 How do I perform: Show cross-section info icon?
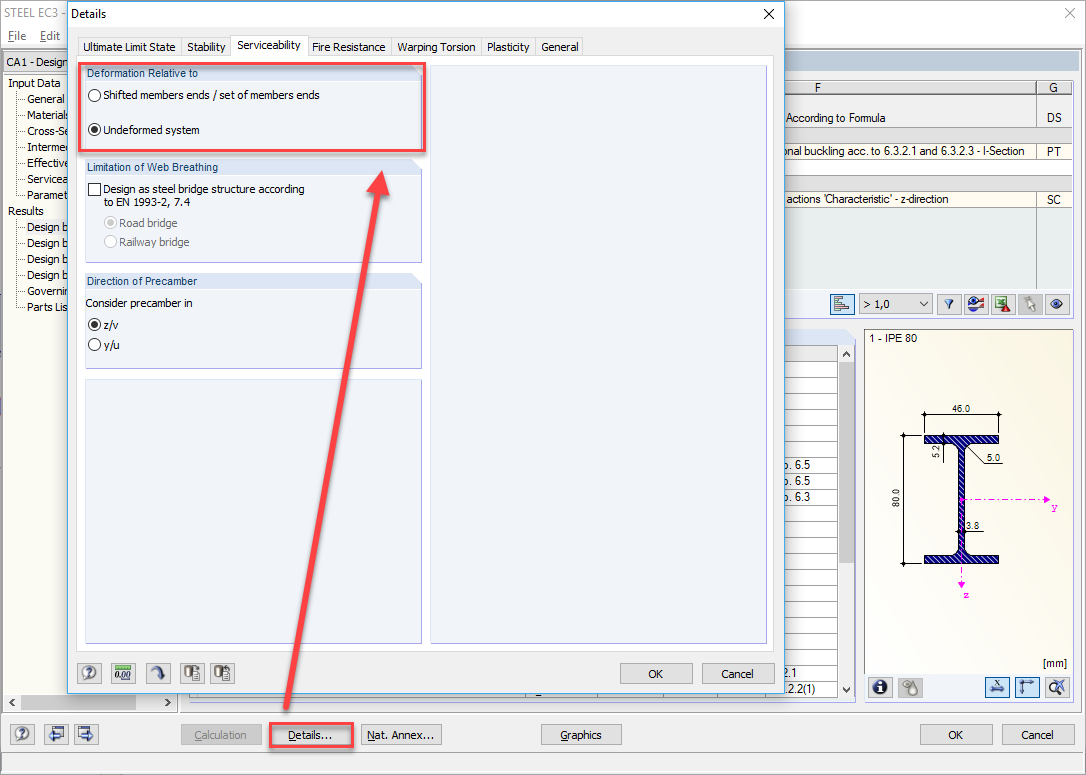pos(880,688)
